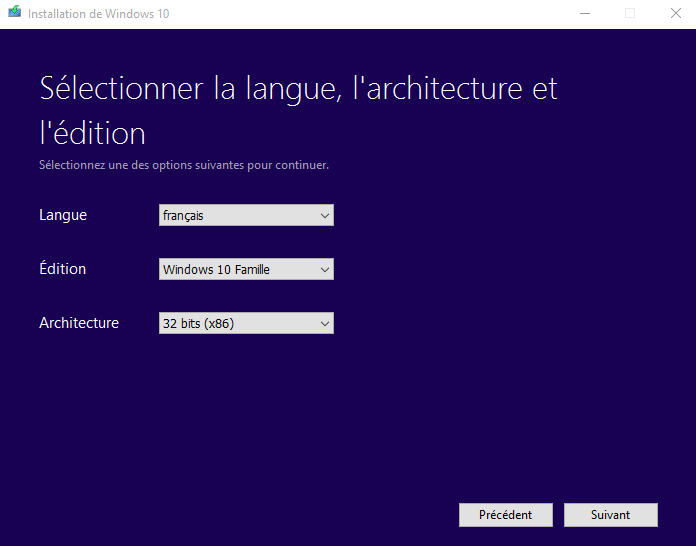Minimize the Installation de Windows 10 window
This screenshot has width=696, height=546.
[585, 13]
